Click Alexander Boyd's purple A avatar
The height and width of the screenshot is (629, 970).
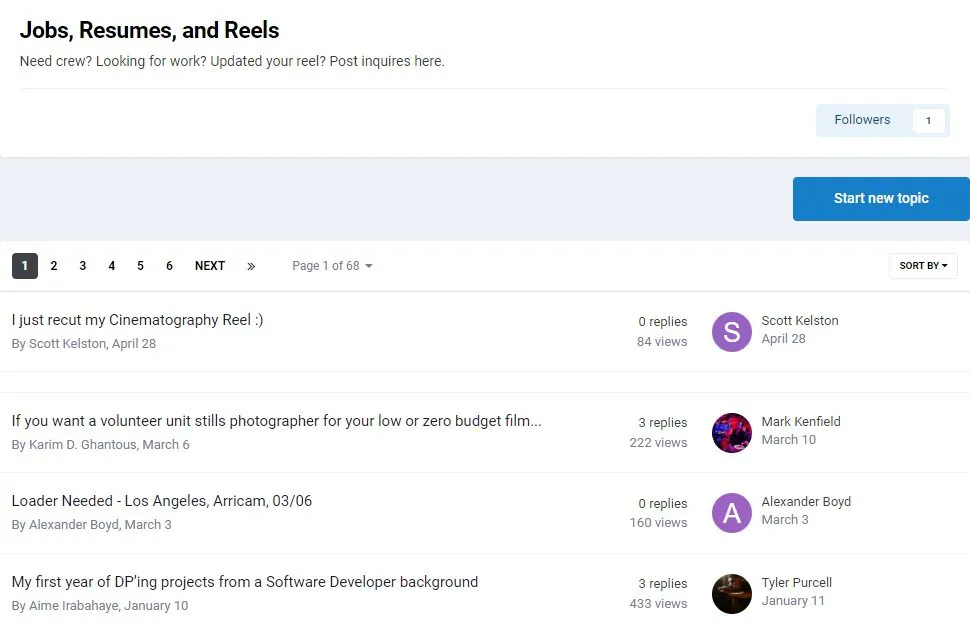click(731, 513)
